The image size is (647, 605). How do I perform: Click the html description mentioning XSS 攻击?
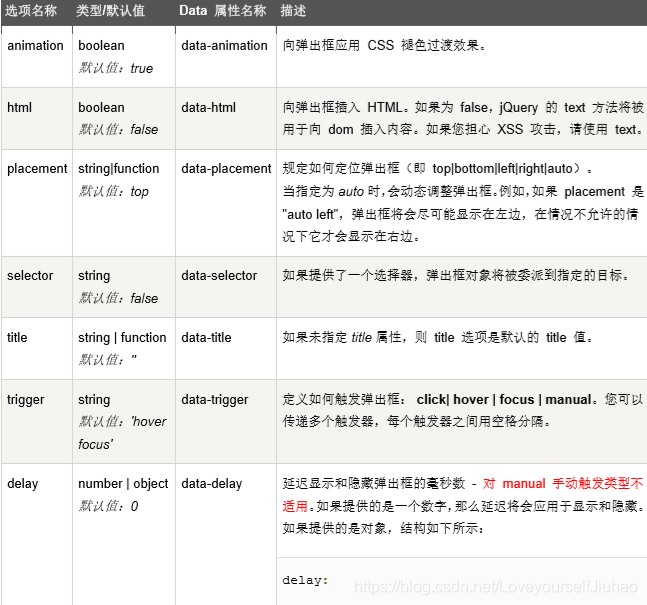(x=463, y=118)
